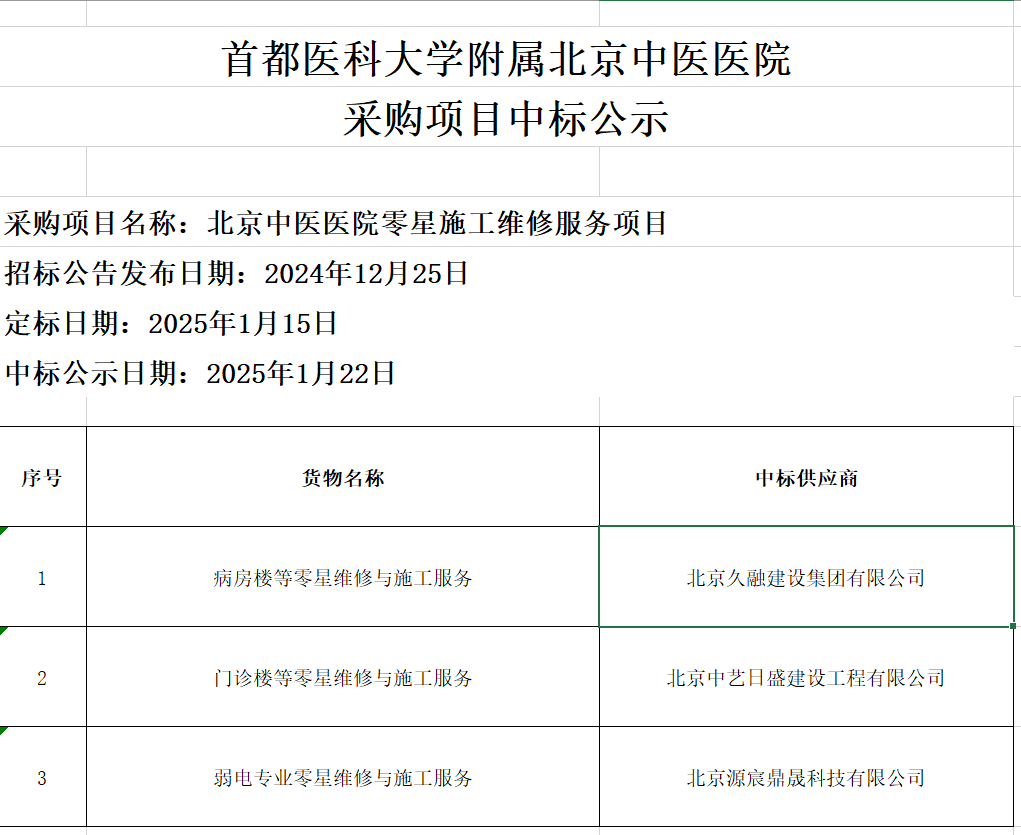Click the "招标公告发布日期：2024年12月25日" cell

[x=507, y=272]
